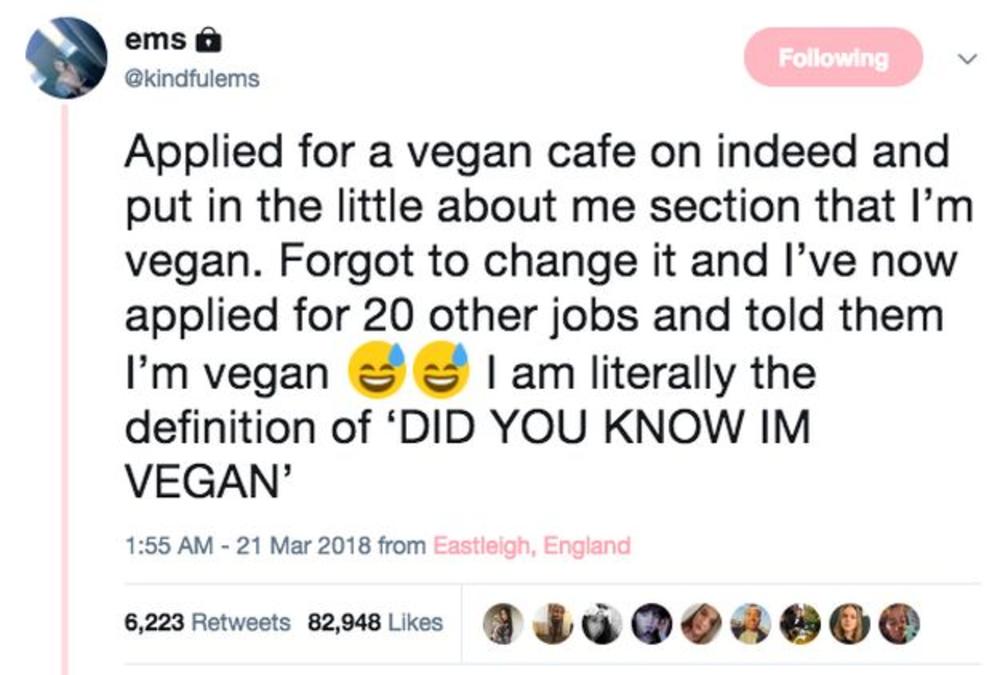Open the black-and-white liker avatar
This screenshot has height=675, width=1000.
pos(602,623)
